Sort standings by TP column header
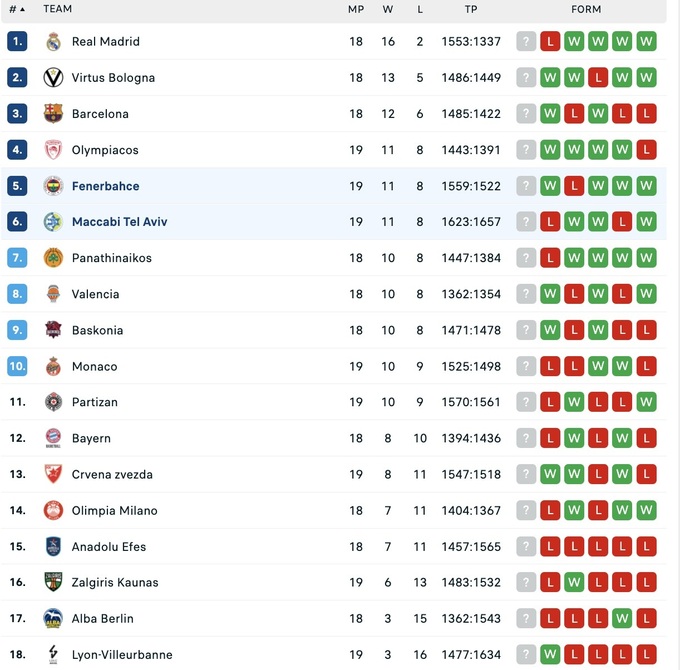The image size is (680, 670). click(x=471, y=9)
